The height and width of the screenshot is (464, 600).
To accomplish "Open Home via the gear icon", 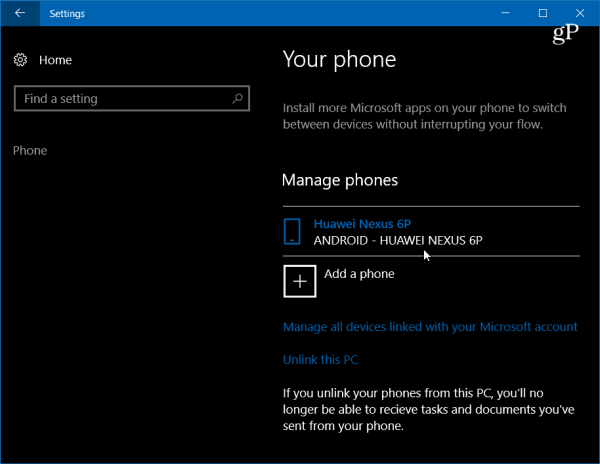I will 20,60.
